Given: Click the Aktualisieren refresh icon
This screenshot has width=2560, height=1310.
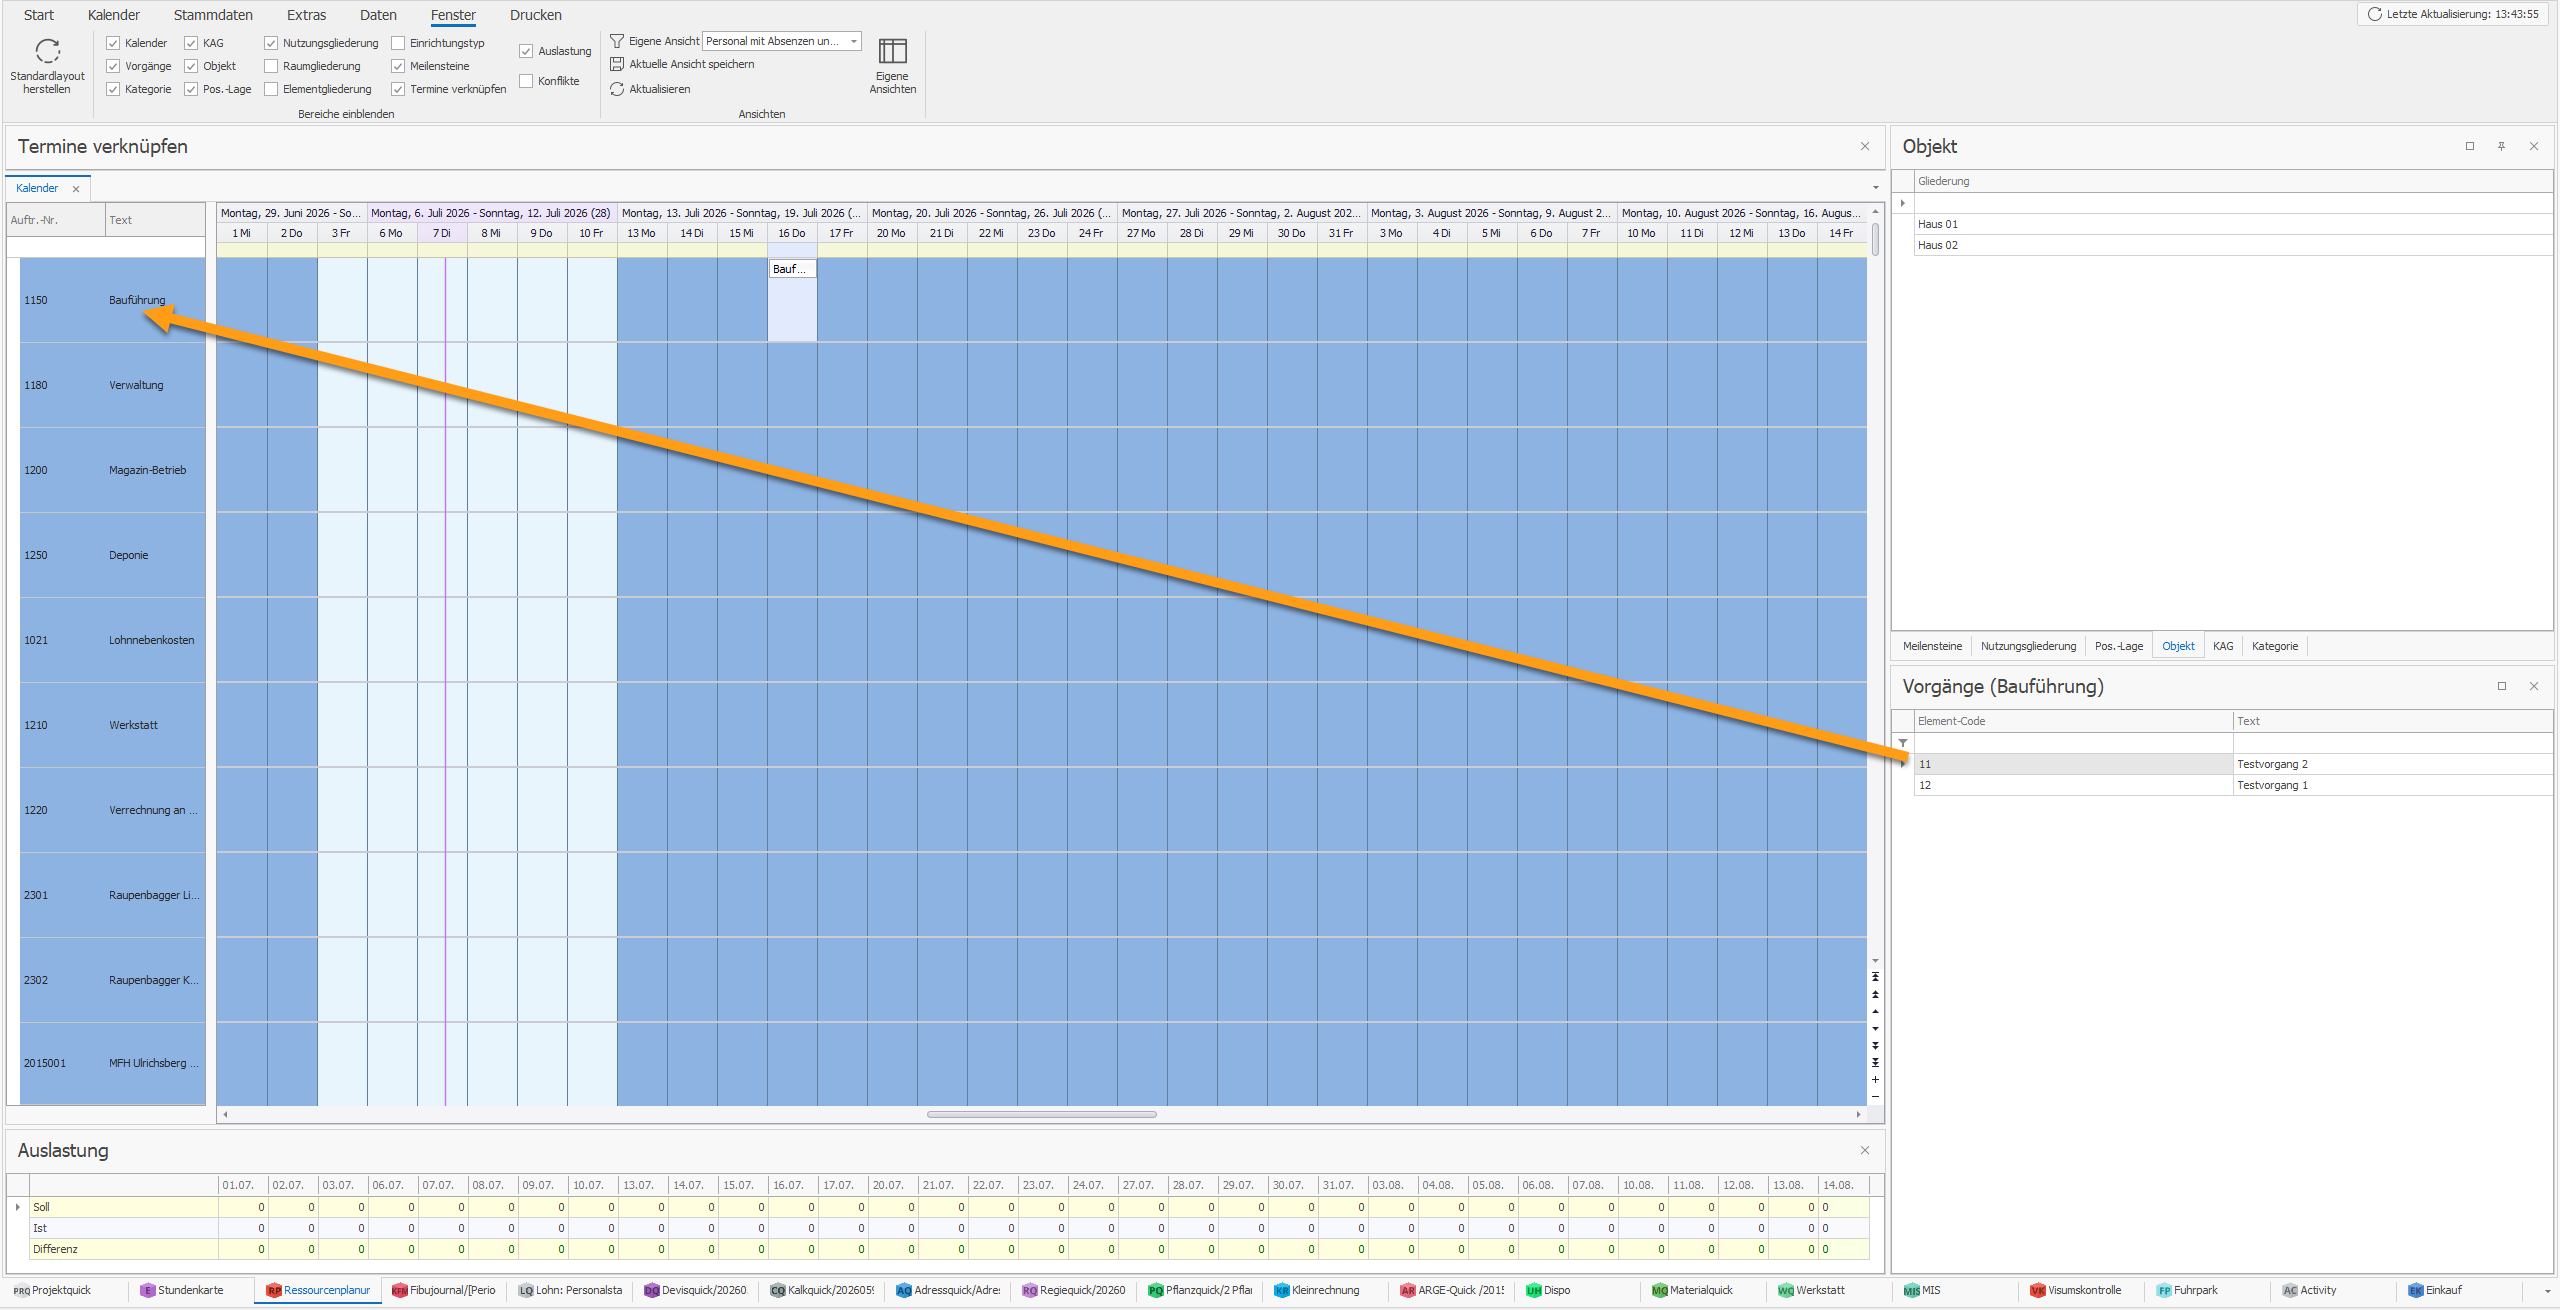Looking at the screenshot, I should 617,89.
